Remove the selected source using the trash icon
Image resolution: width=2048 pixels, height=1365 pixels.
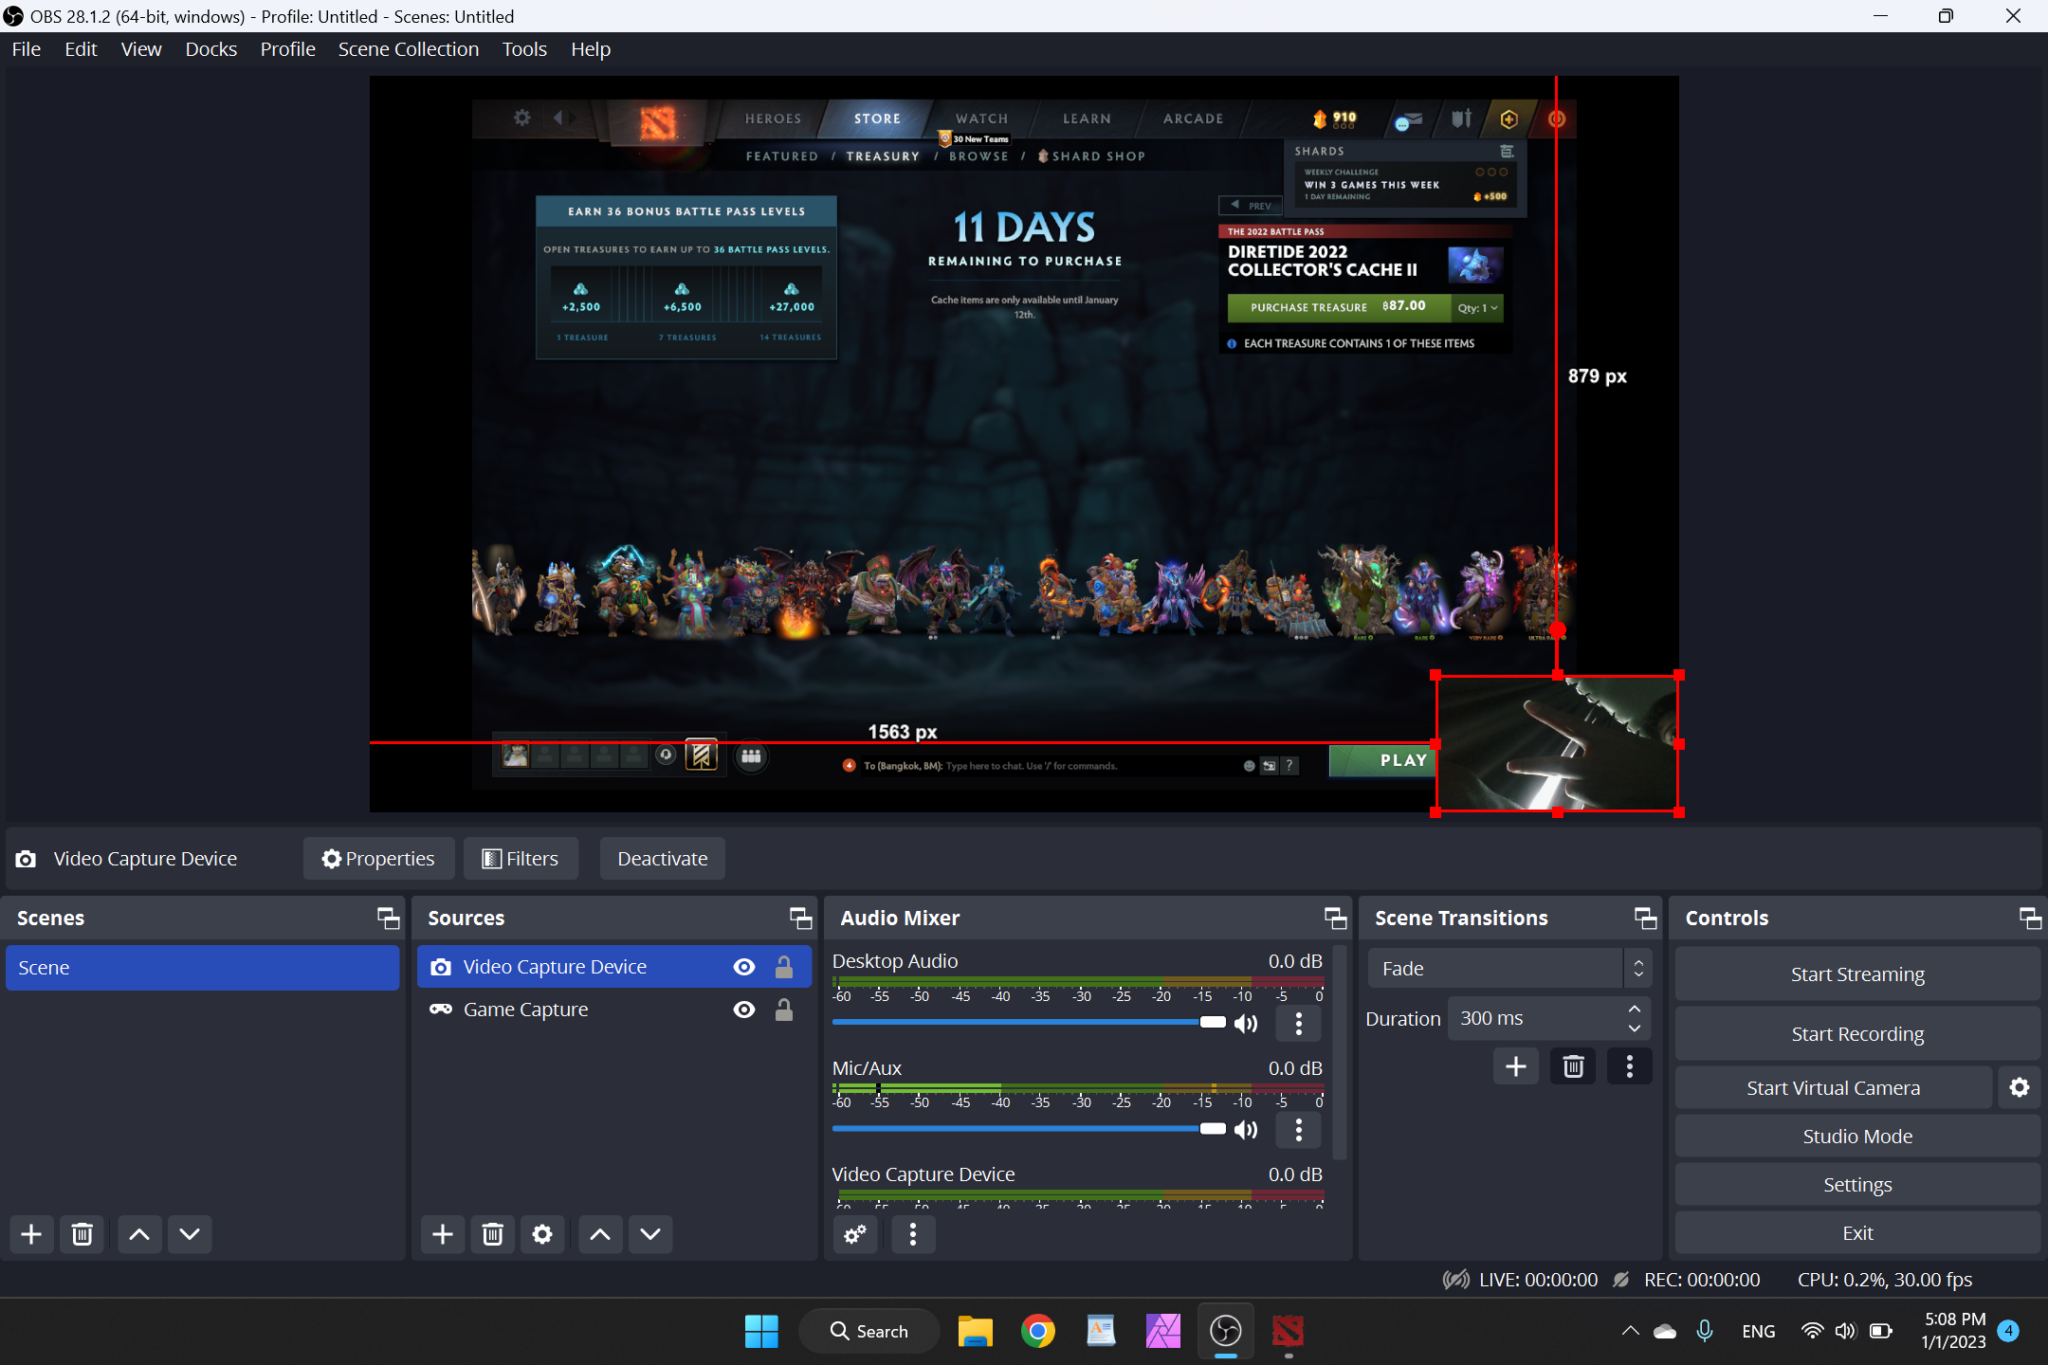coord(492,1234)
